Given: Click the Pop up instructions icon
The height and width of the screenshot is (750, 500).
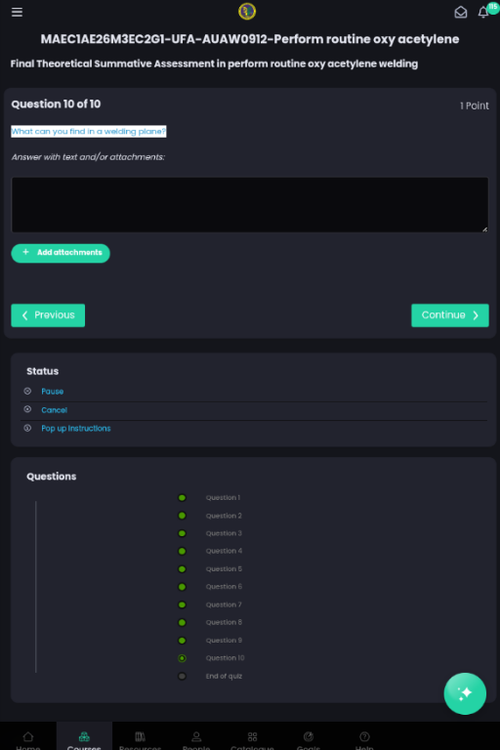Looking at the screenshot, I should pos(27,428).
